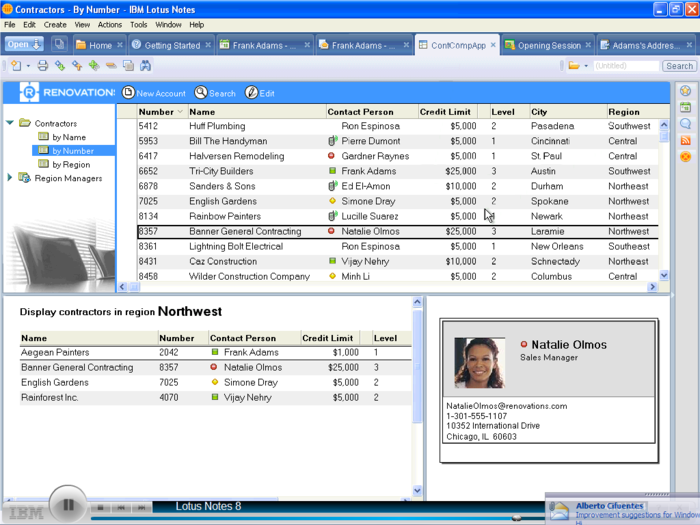This screenshot has height=525, width=700.
Task: Click the red status icon by Gardner Raynes
Action: point(331,156)
